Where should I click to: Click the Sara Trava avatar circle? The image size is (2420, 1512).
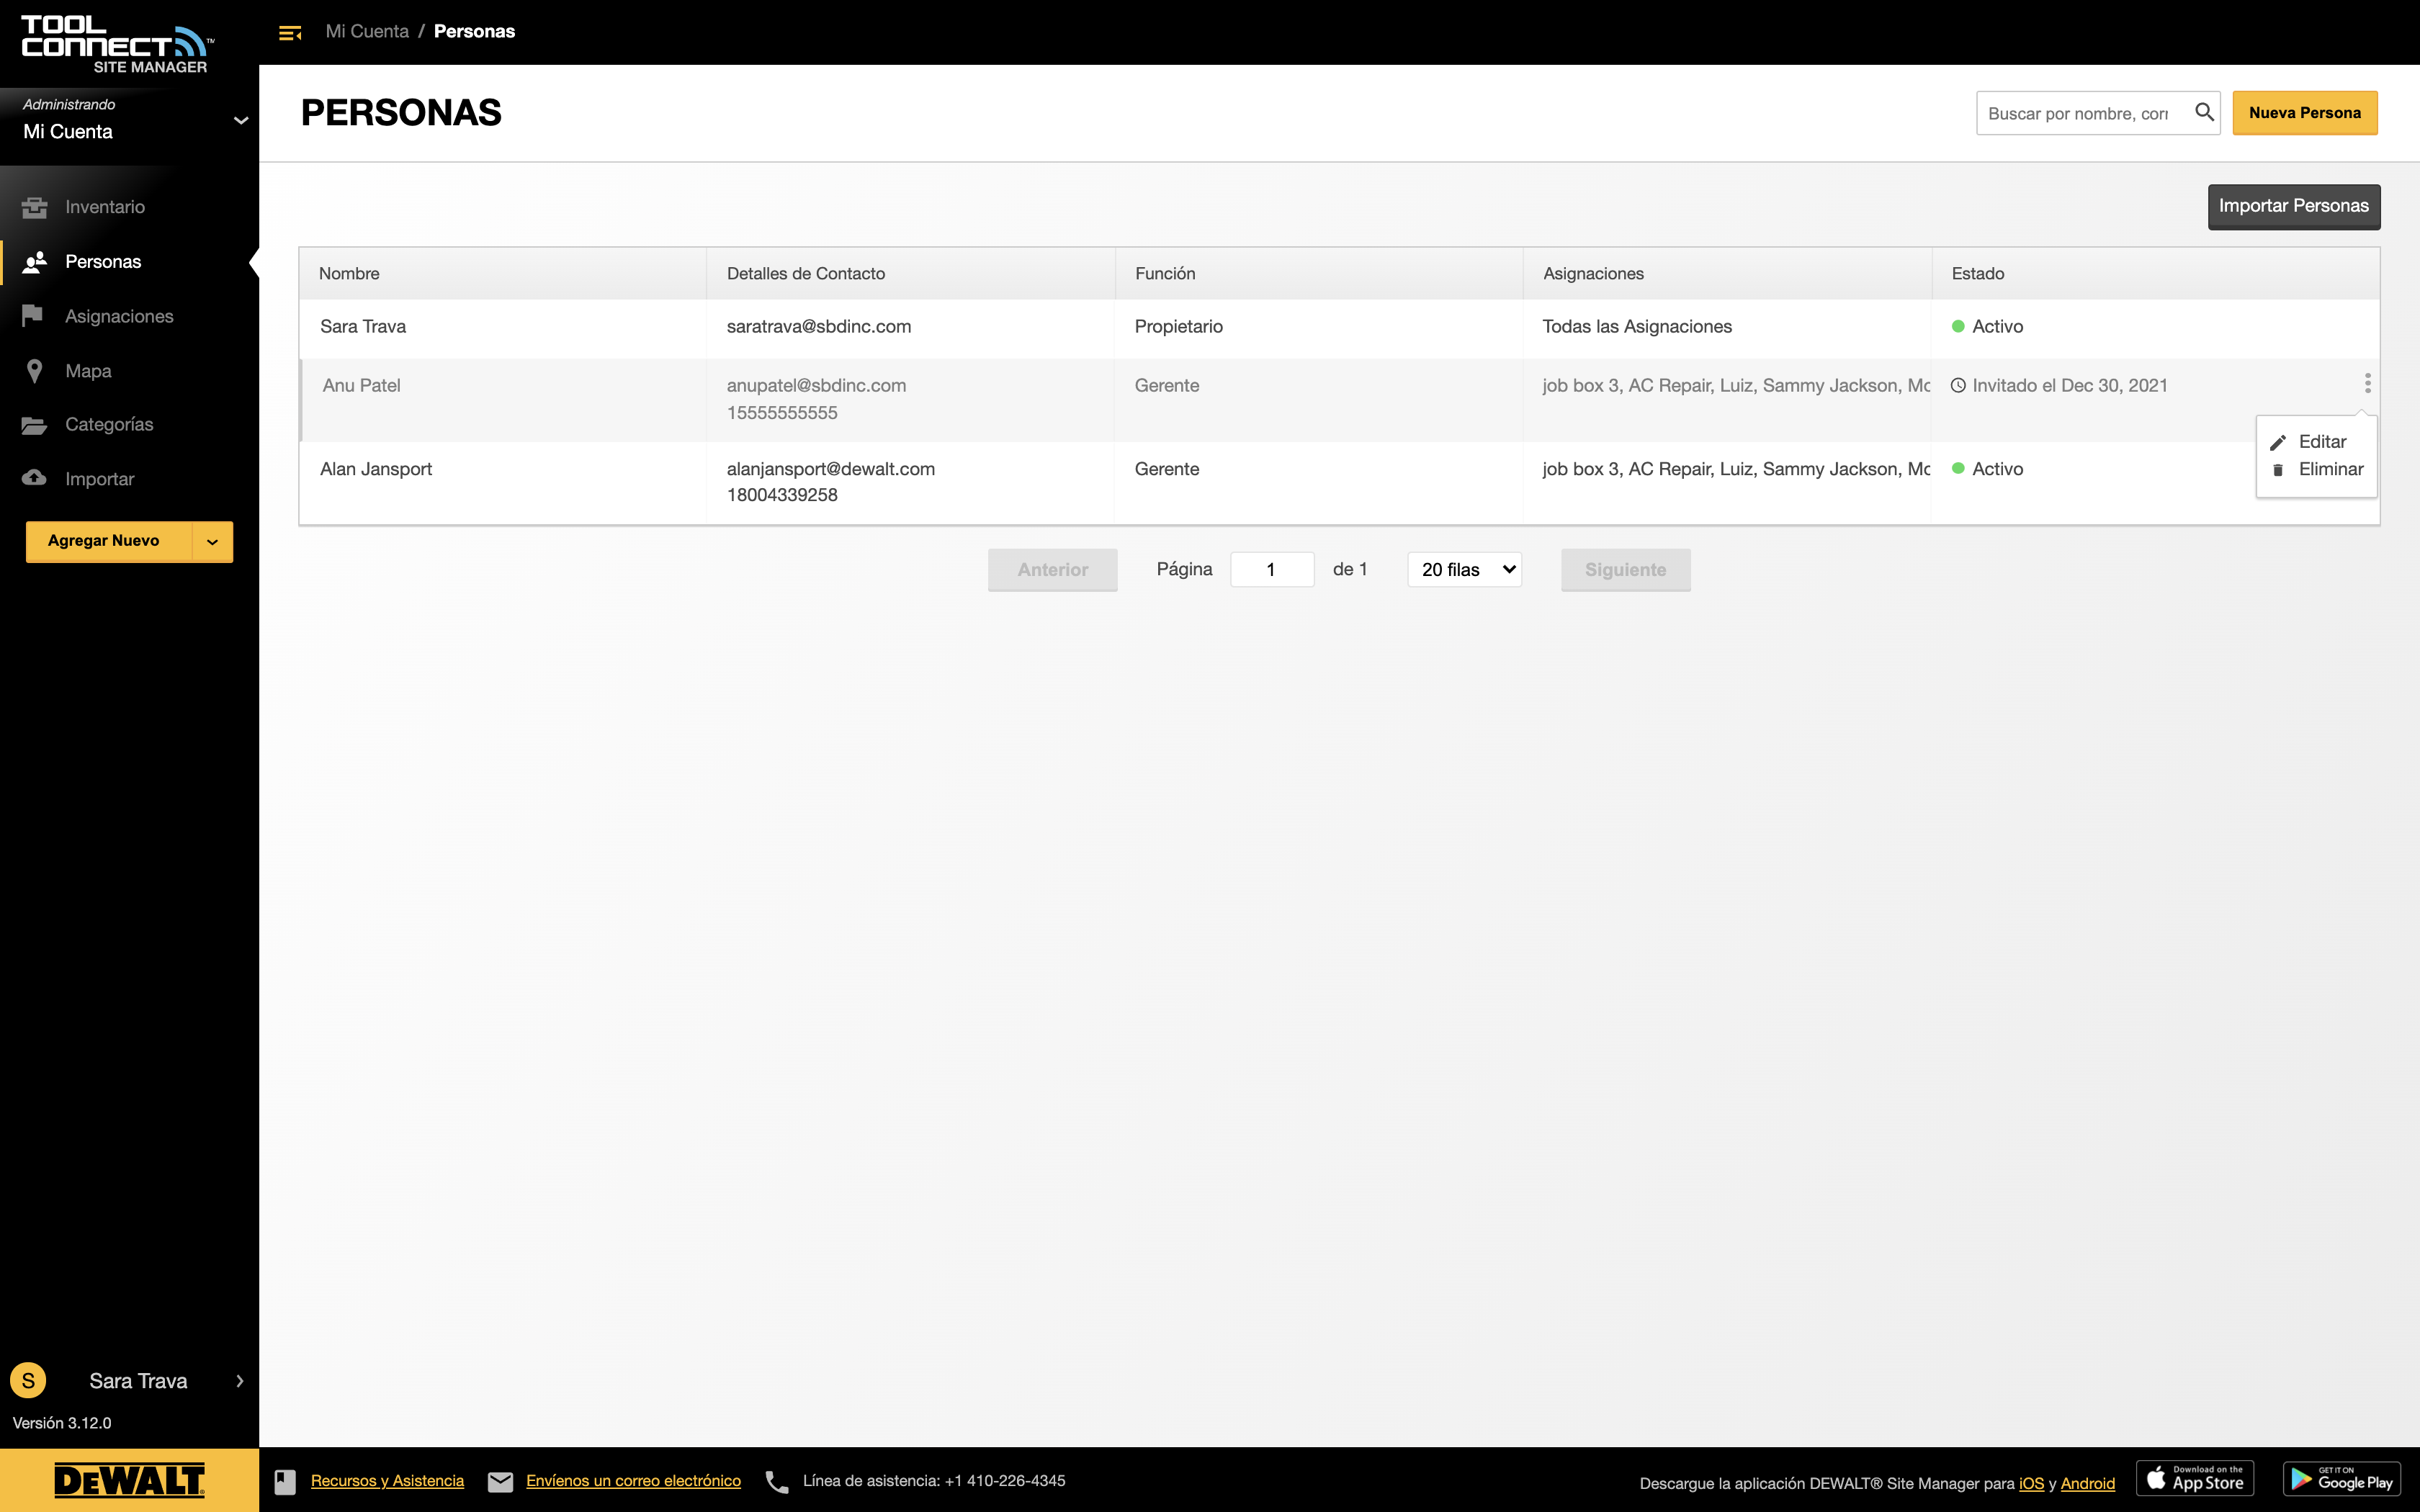[28, 1380]
